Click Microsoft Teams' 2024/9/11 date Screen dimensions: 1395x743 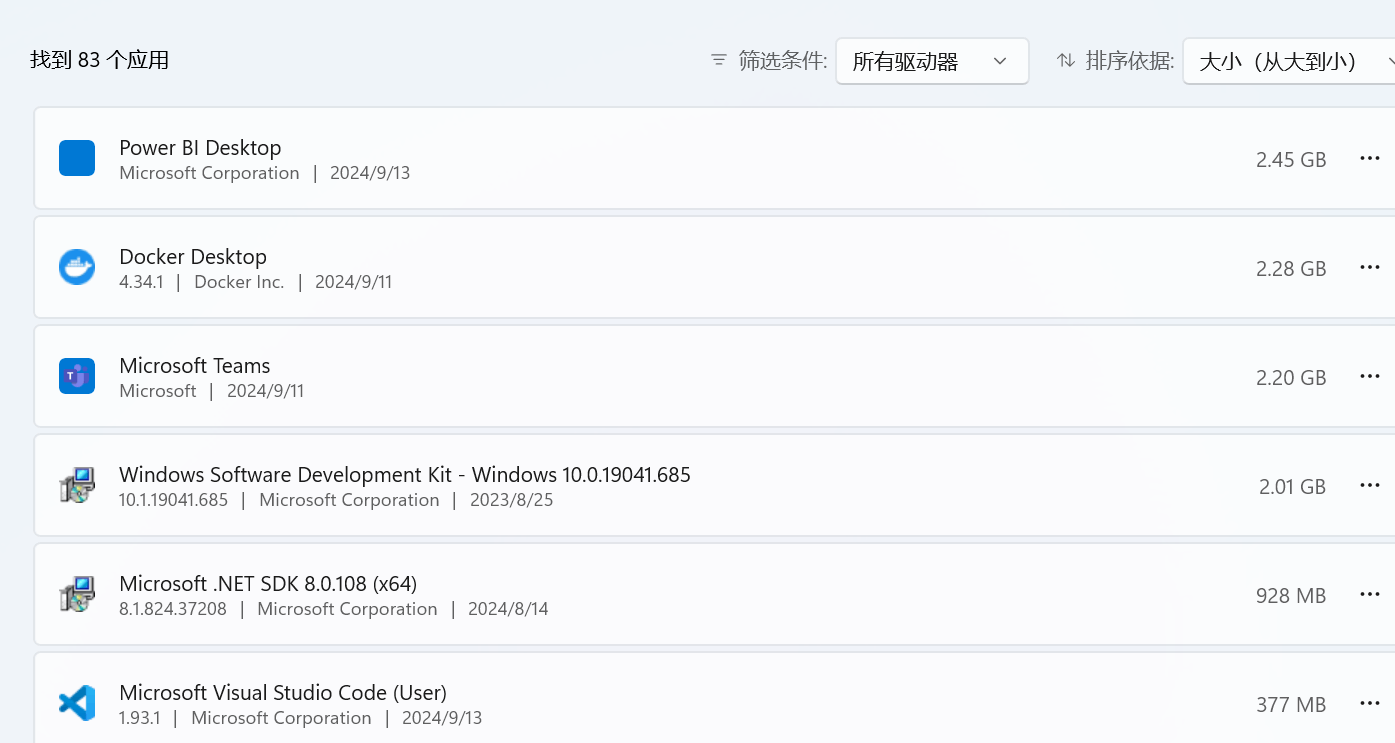(265, 391)
